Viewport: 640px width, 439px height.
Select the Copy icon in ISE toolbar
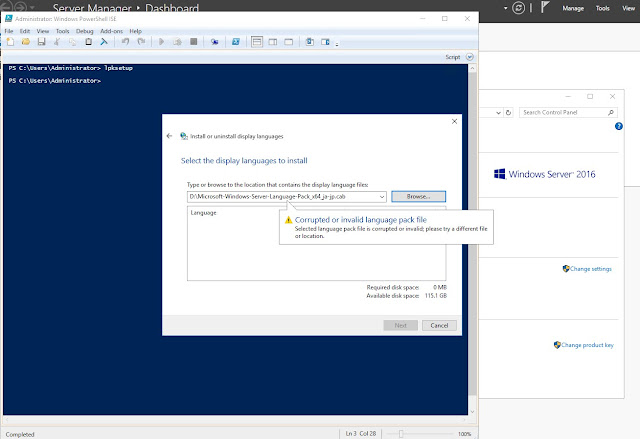click(73, 42)
